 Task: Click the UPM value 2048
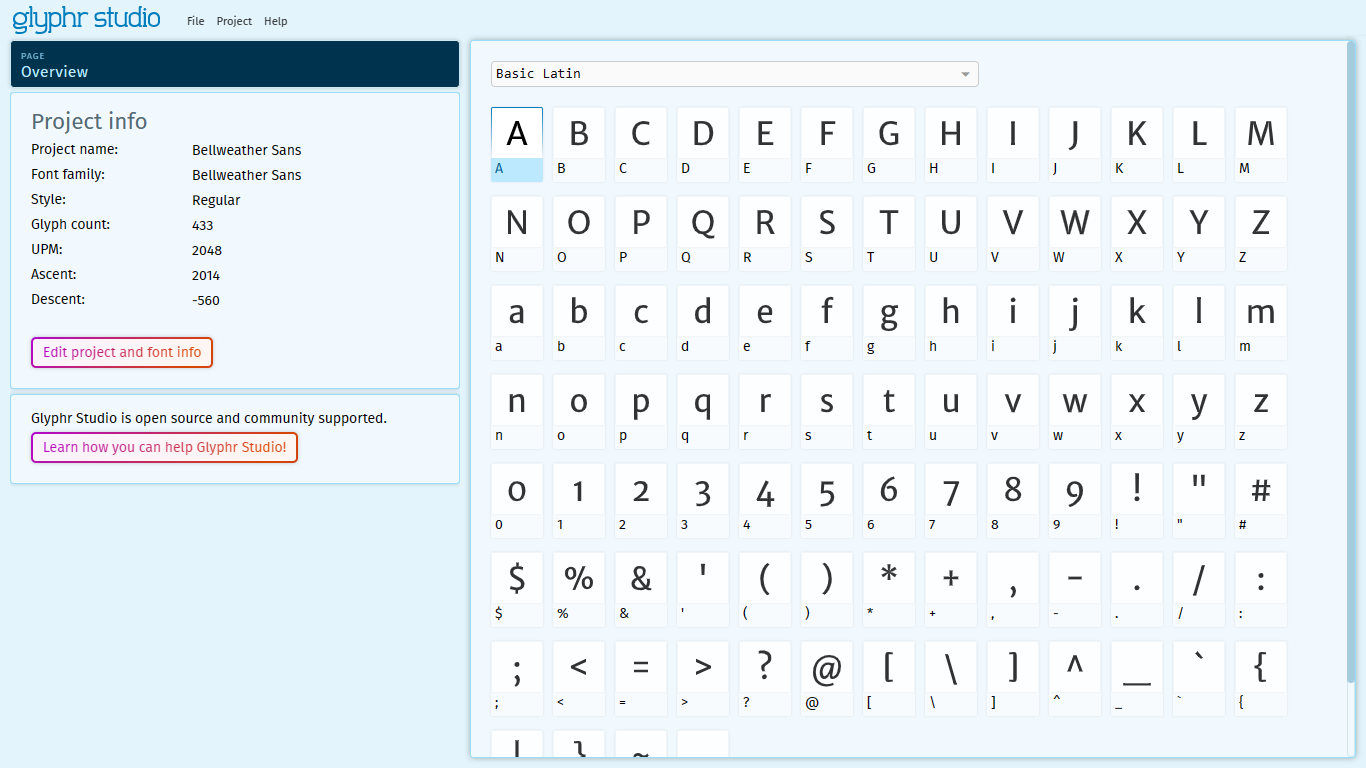click(207, 250)
